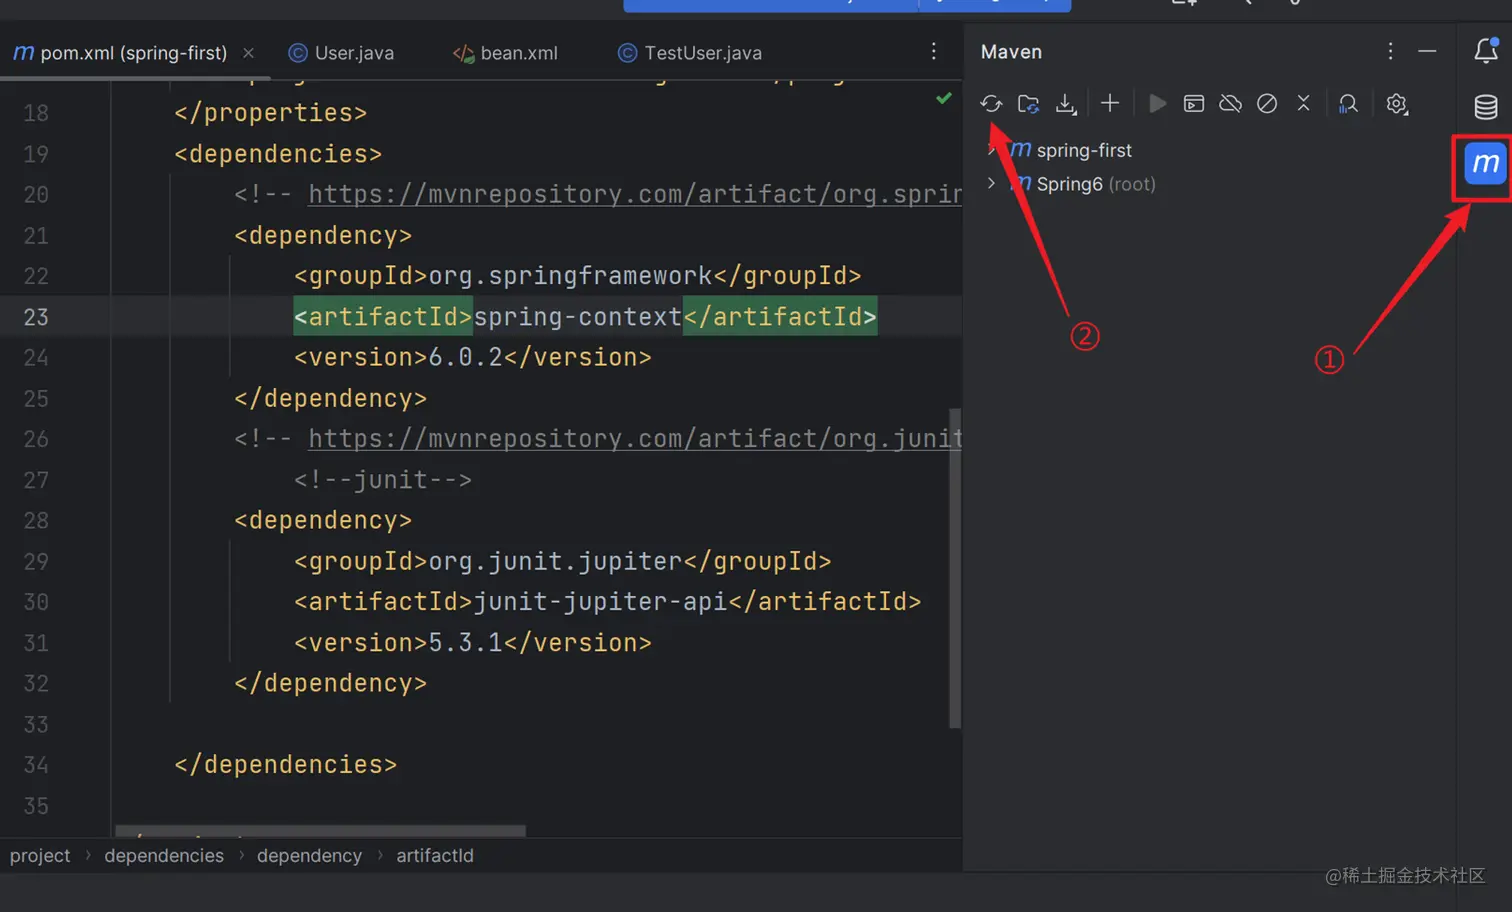Open Database tool window icon
The image size is (1512, 912).
[1486, 106]
